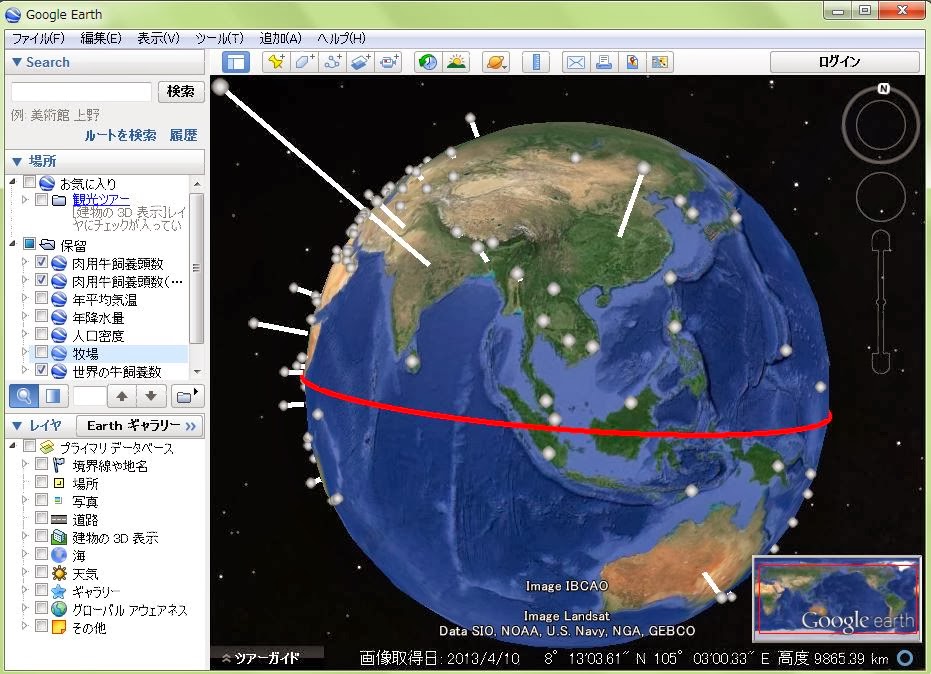
Task: Add an image overlay using toolbar icon
Action: coord(361,62)
